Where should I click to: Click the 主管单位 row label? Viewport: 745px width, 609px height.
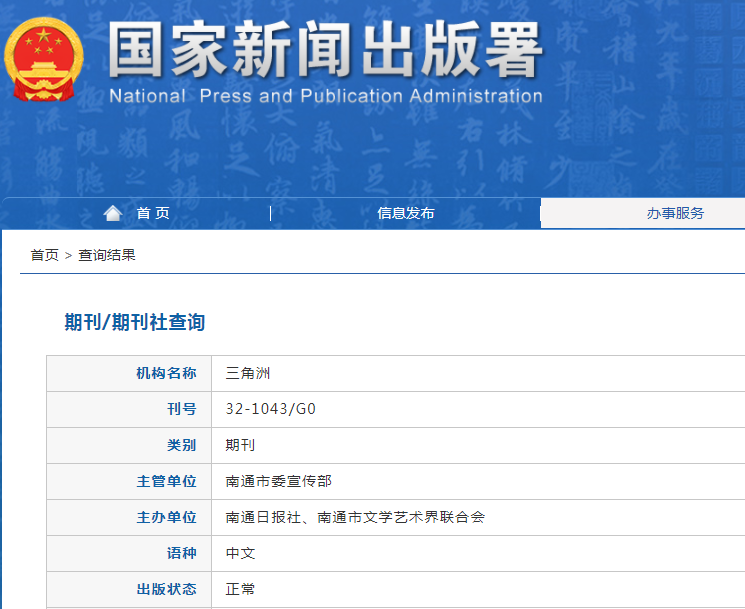pyautogui.click(x=166, y=481)
